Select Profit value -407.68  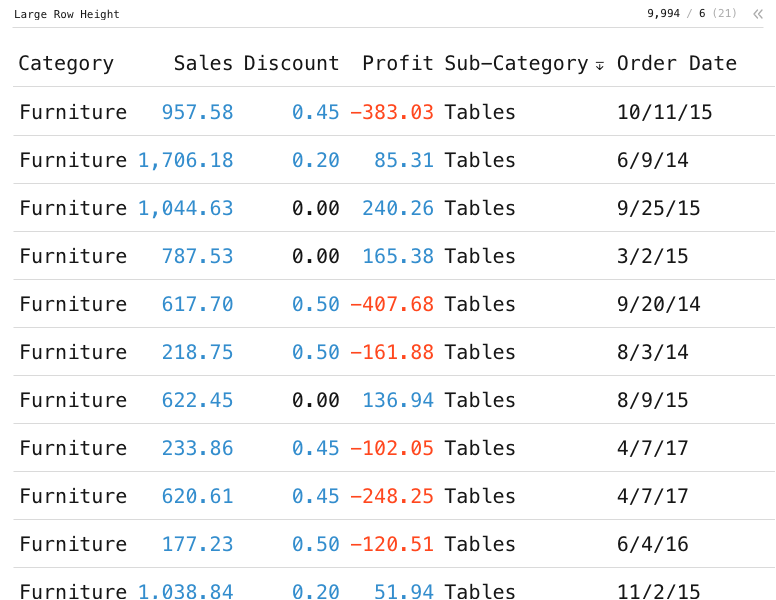pos(392,304)
